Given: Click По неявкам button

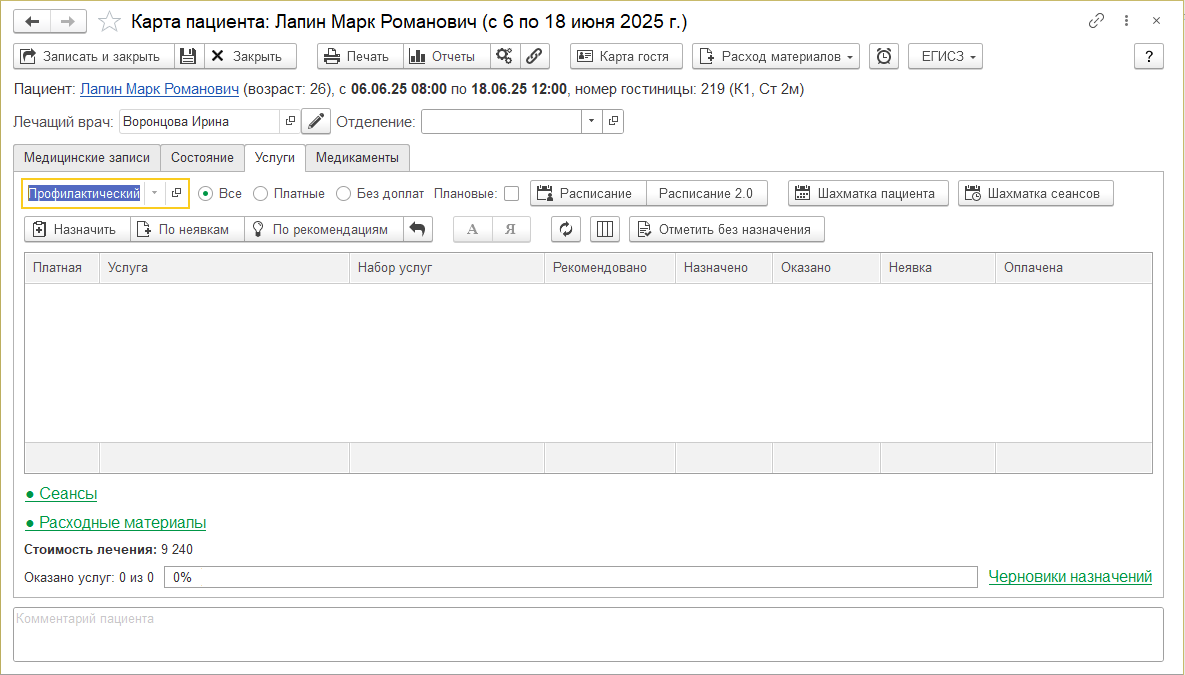Looking at the screenshot, I should 187,229.
